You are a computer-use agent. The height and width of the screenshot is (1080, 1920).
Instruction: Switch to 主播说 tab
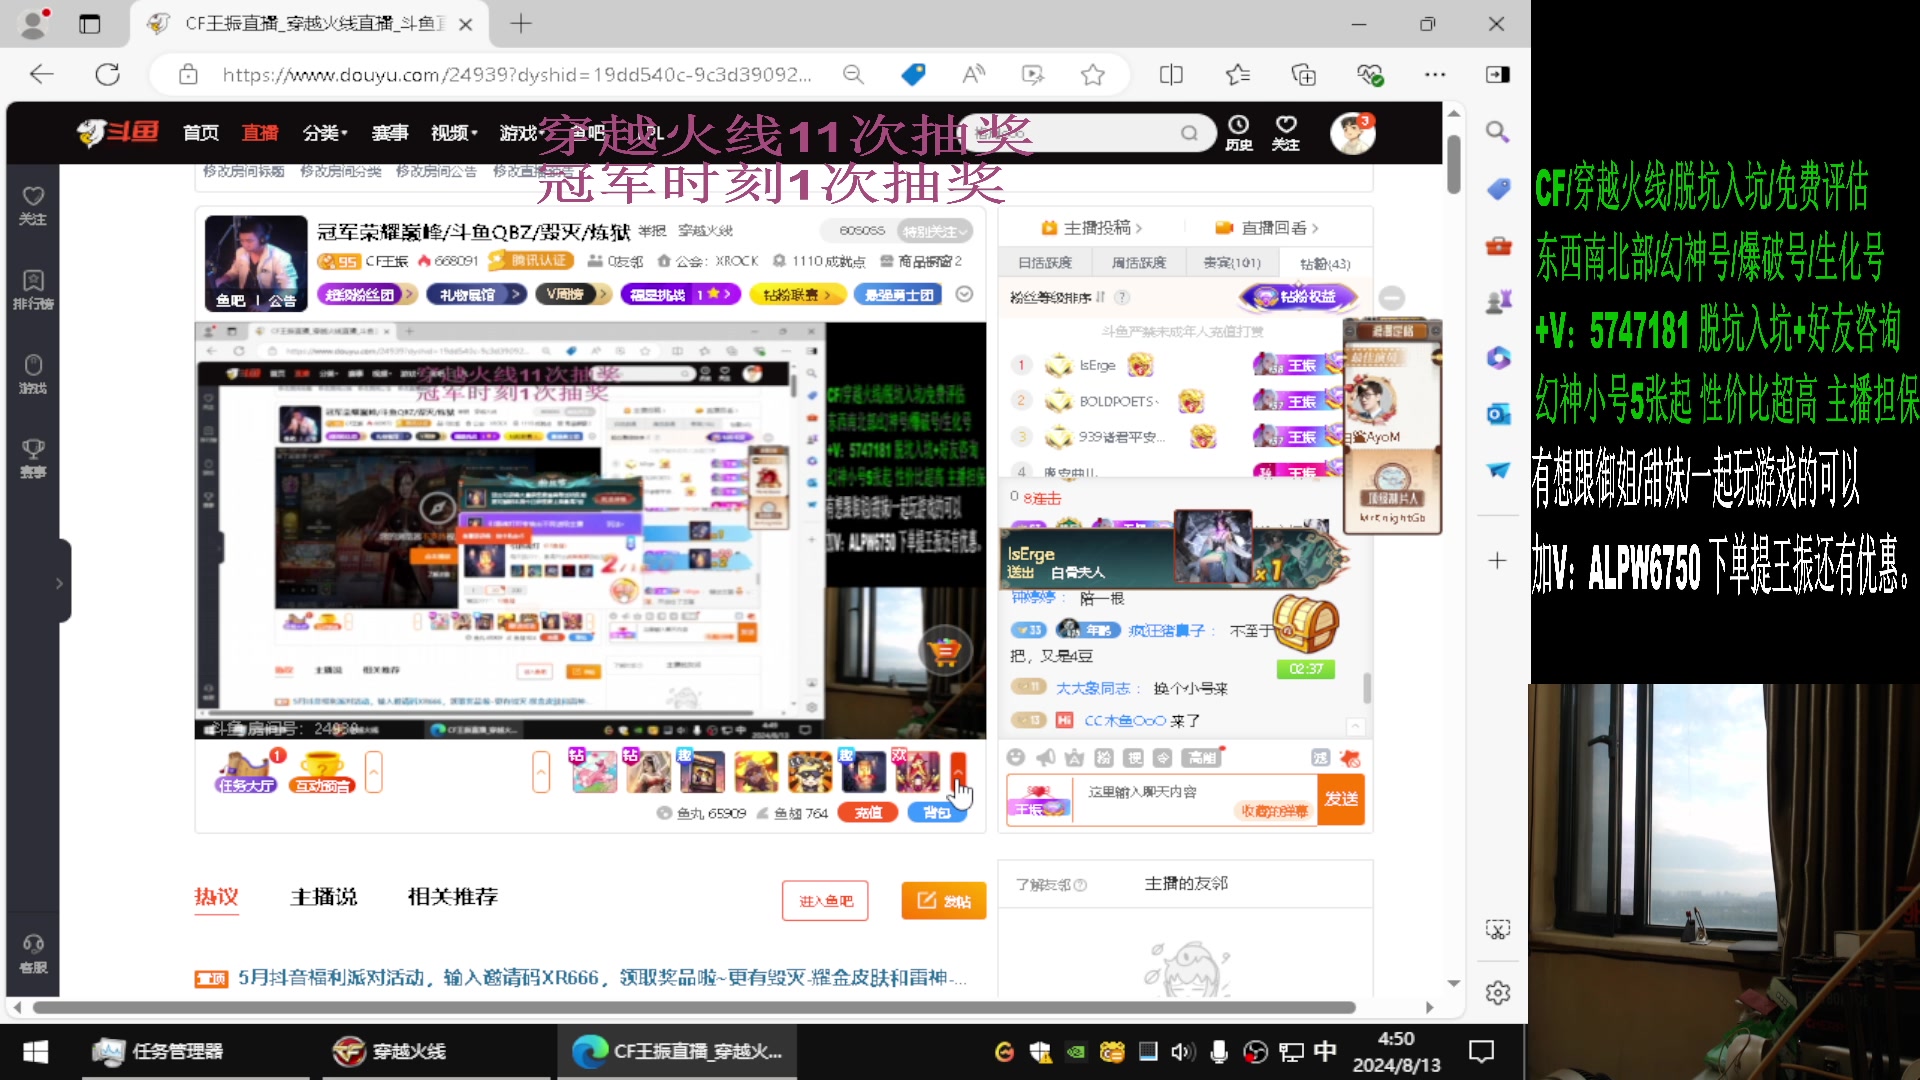pos(323,897)
